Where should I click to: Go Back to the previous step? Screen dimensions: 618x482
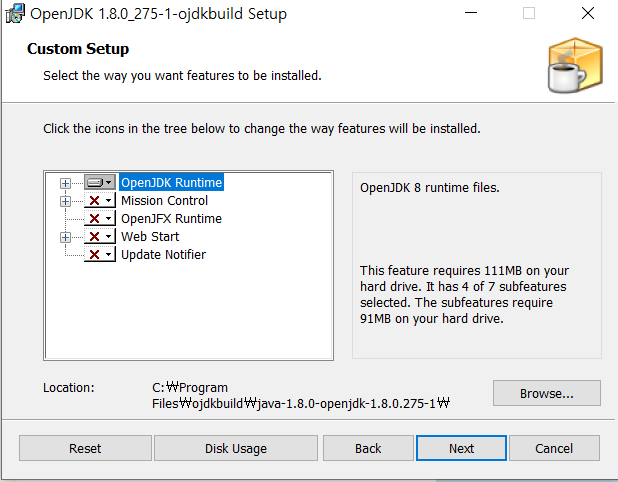pos(368,448)
